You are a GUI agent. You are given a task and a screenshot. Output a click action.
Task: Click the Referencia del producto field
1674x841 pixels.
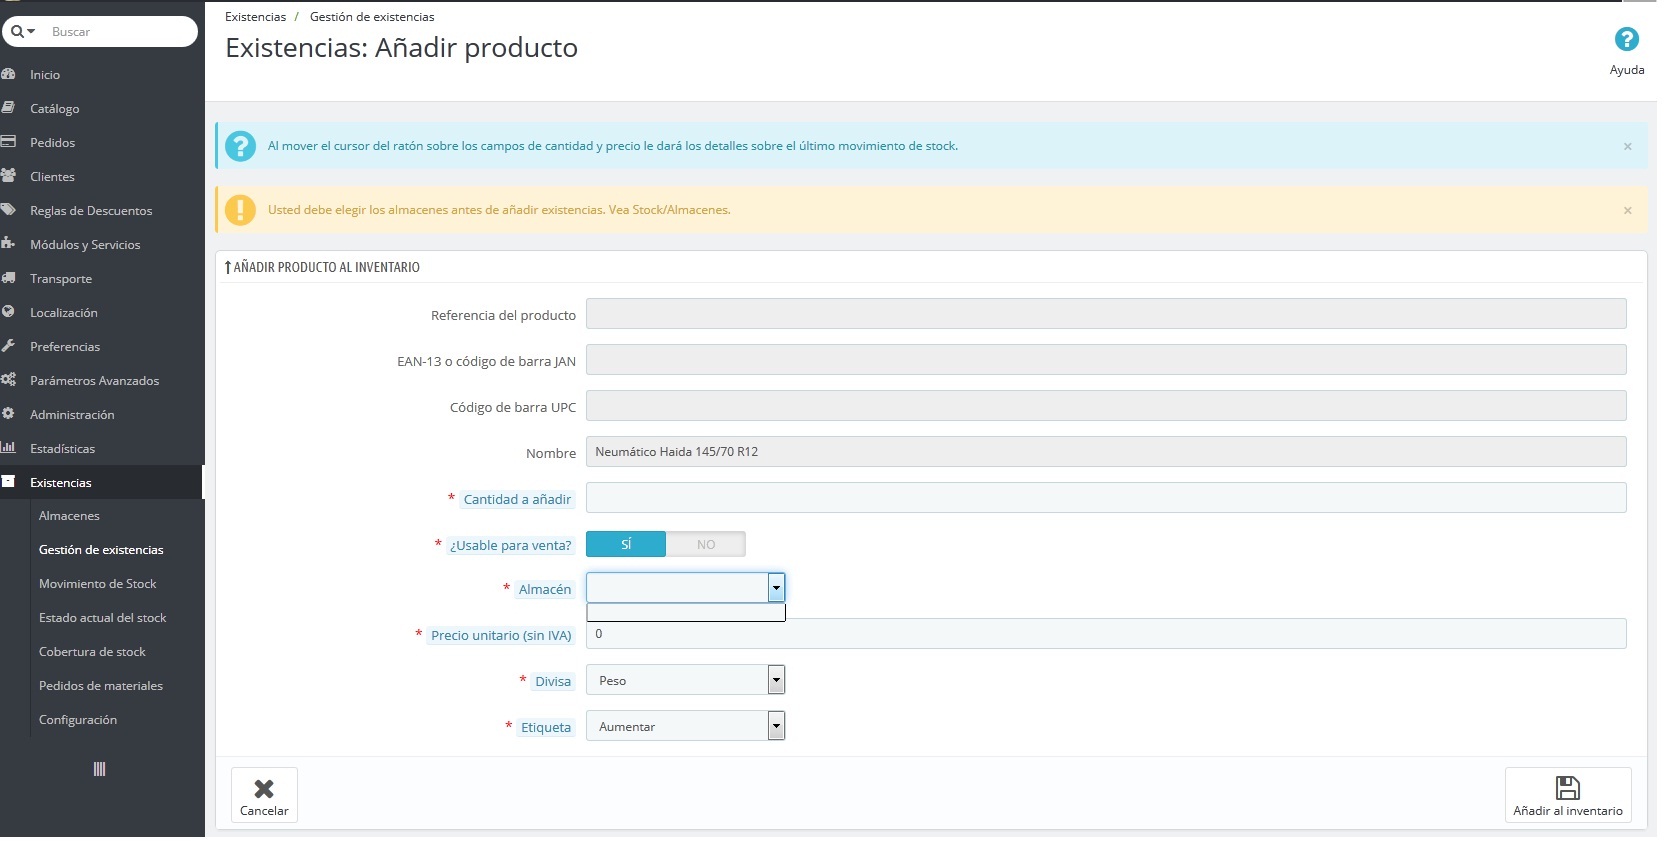pyautogui.click(x=1106, y=314)
